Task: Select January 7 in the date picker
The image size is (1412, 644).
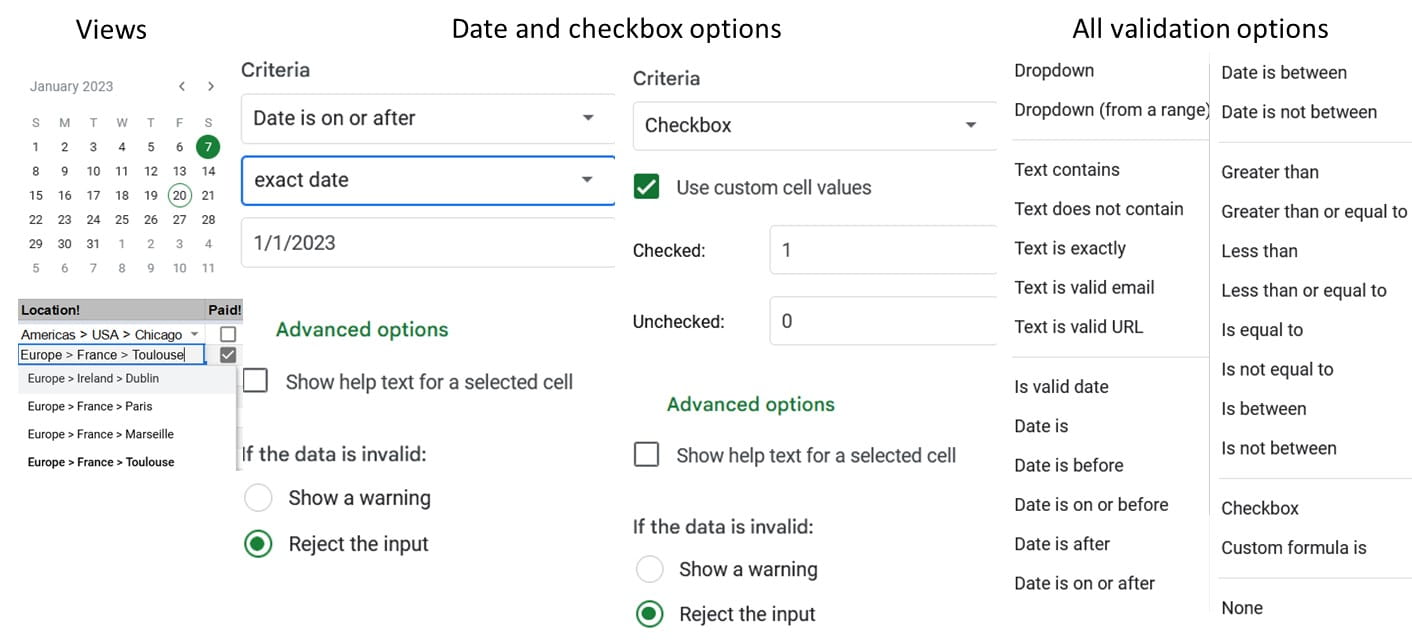Action: tap(207, 146)
